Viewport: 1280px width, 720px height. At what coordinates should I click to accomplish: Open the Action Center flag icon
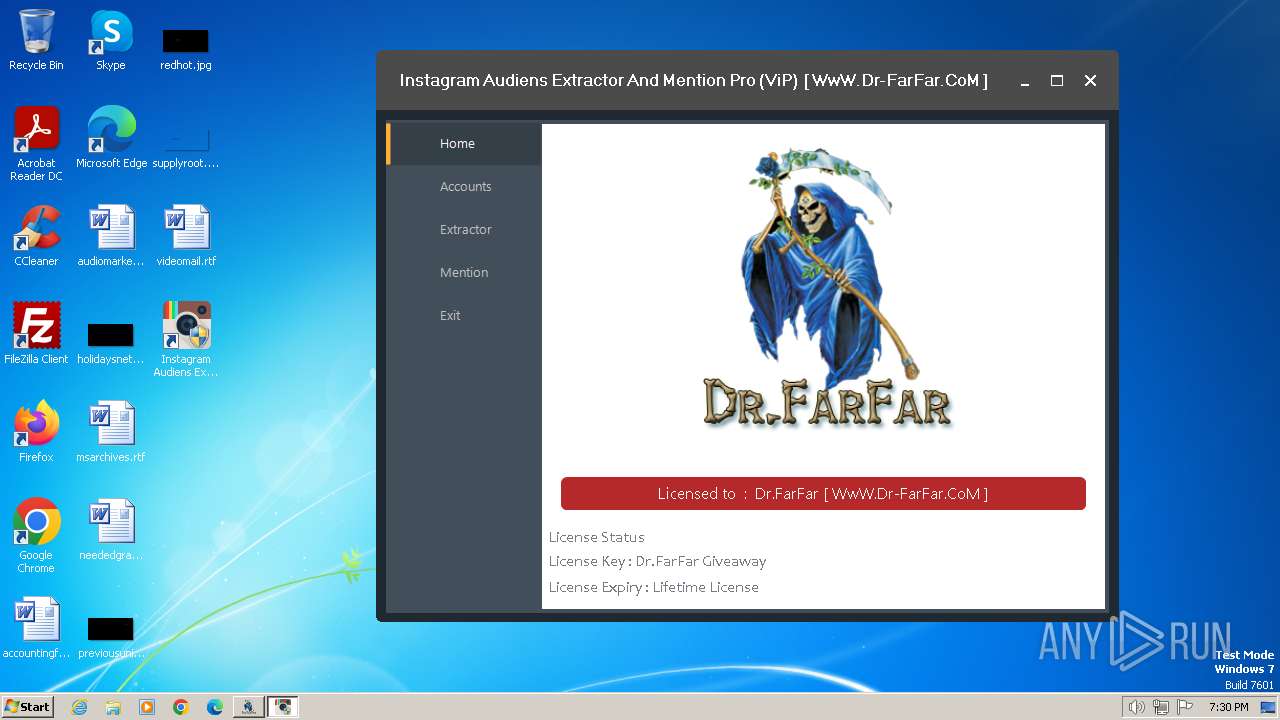(x=1185, y=707)
